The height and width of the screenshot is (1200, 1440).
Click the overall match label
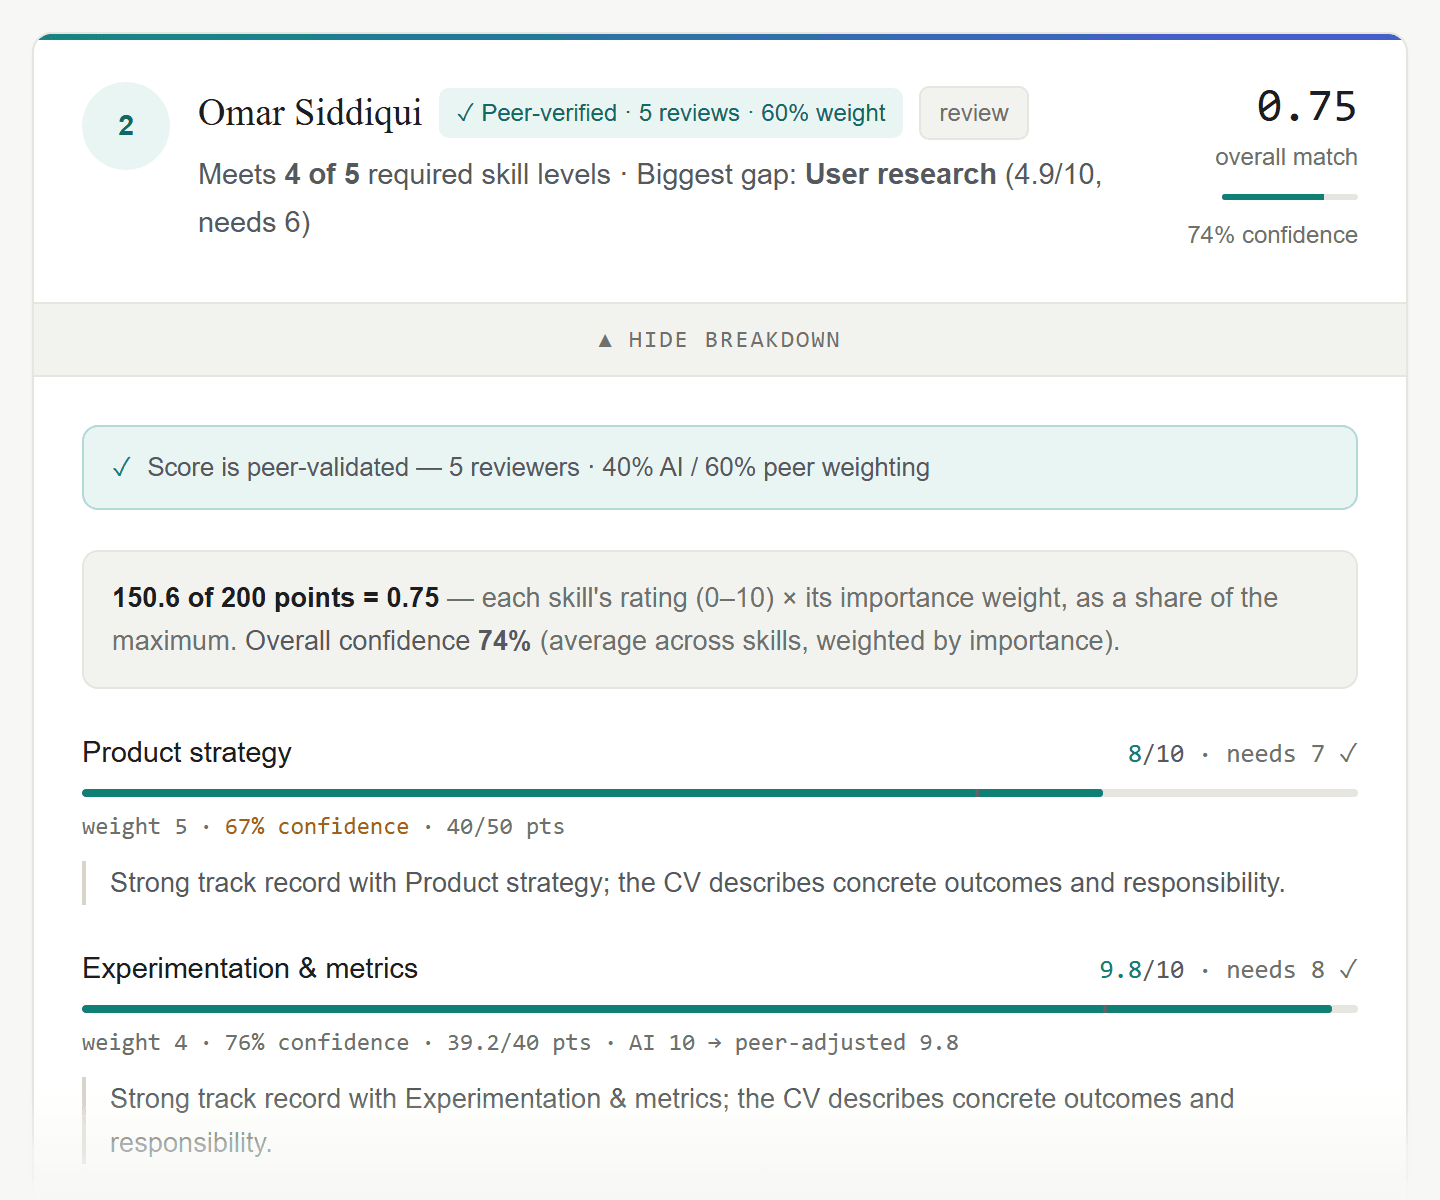(x=1286, y=157)
